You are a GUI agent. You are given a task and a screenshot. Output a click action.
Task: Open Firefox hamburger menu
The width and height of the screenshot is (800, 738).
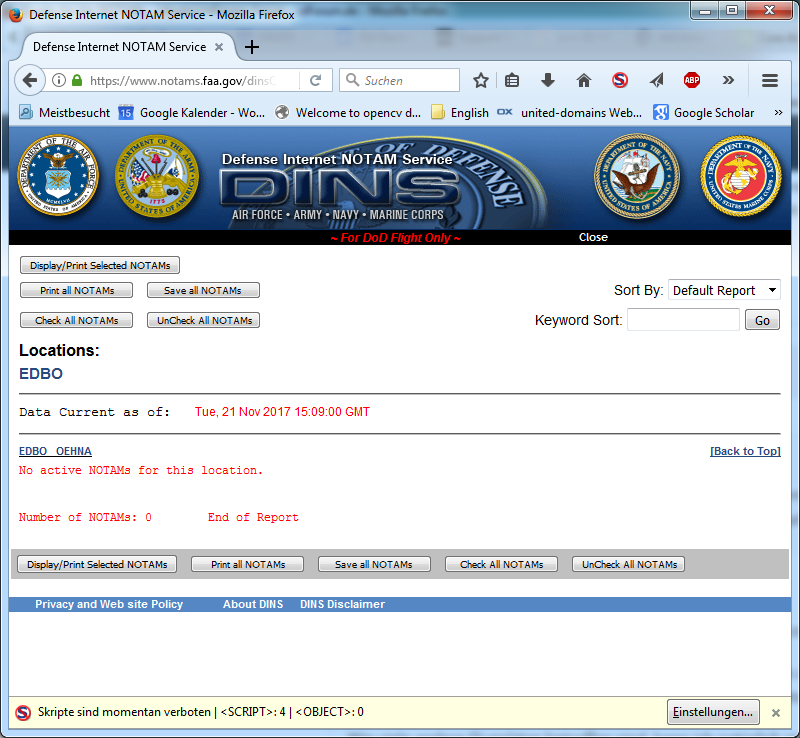tap(770, 80)
